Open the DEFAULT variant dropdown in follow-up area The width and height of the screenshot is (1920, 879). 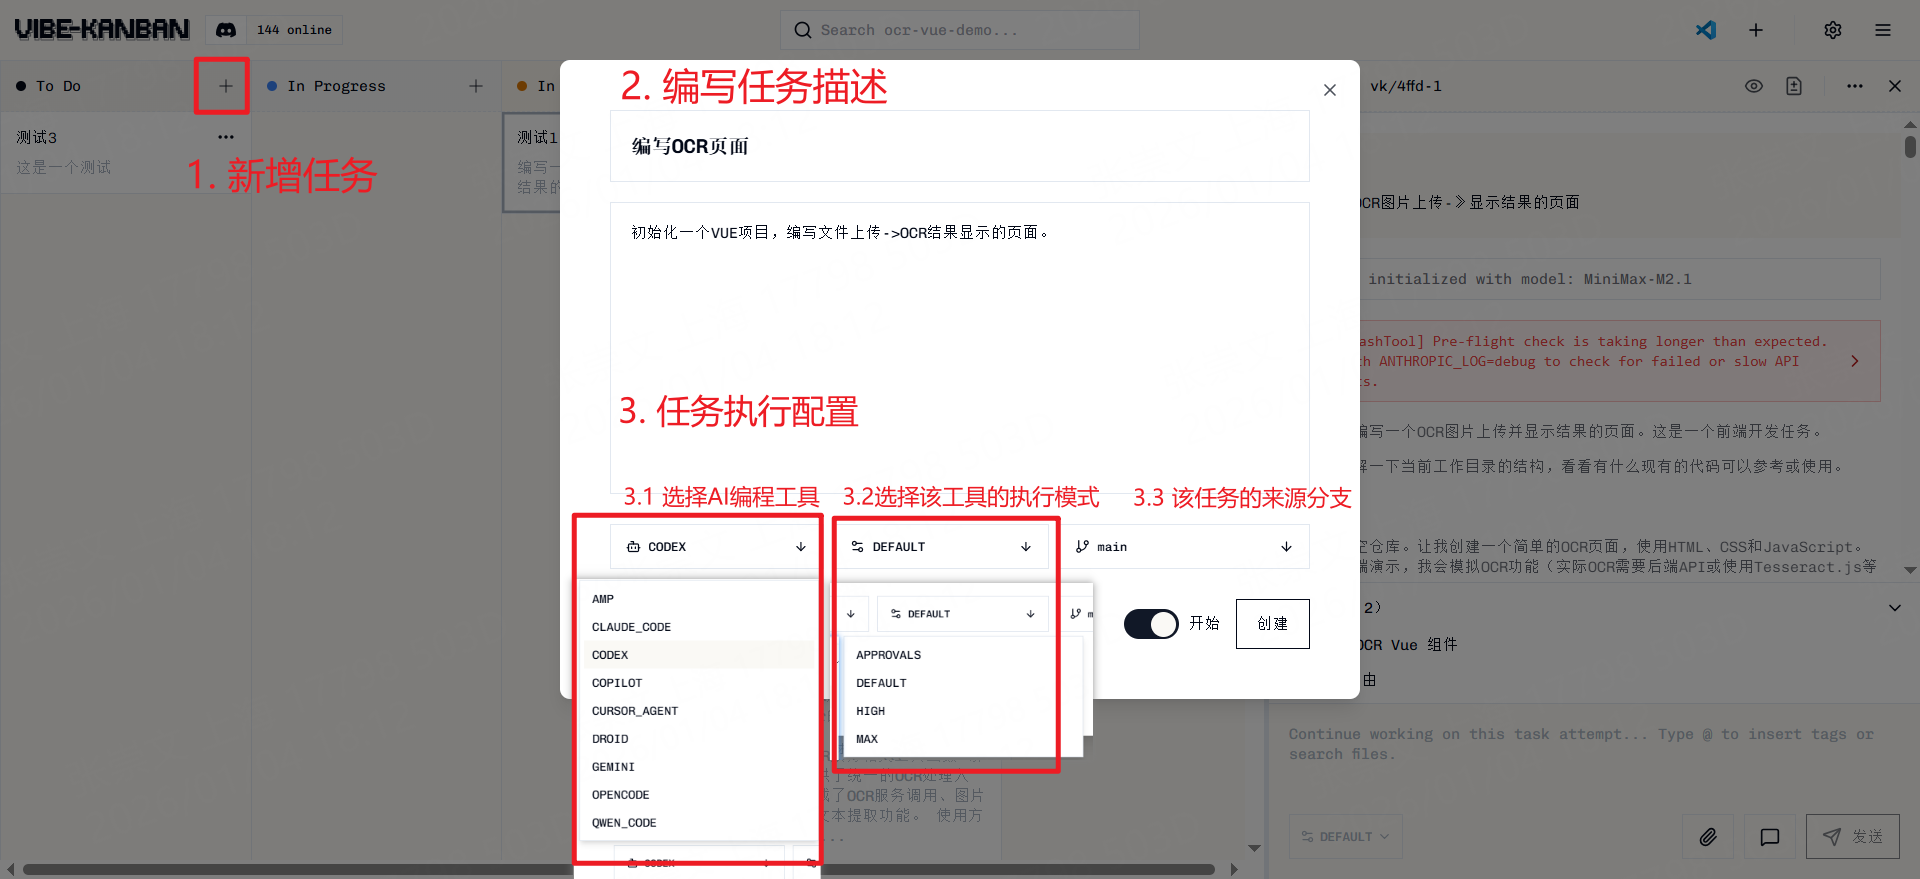(x=1346, y=837)
